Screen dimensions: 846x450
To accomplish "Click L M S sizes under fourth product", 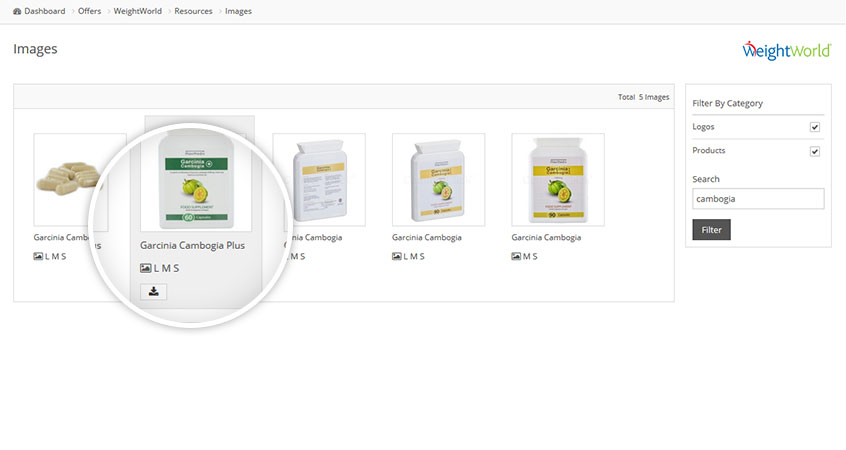I will (x=414, y=256).
